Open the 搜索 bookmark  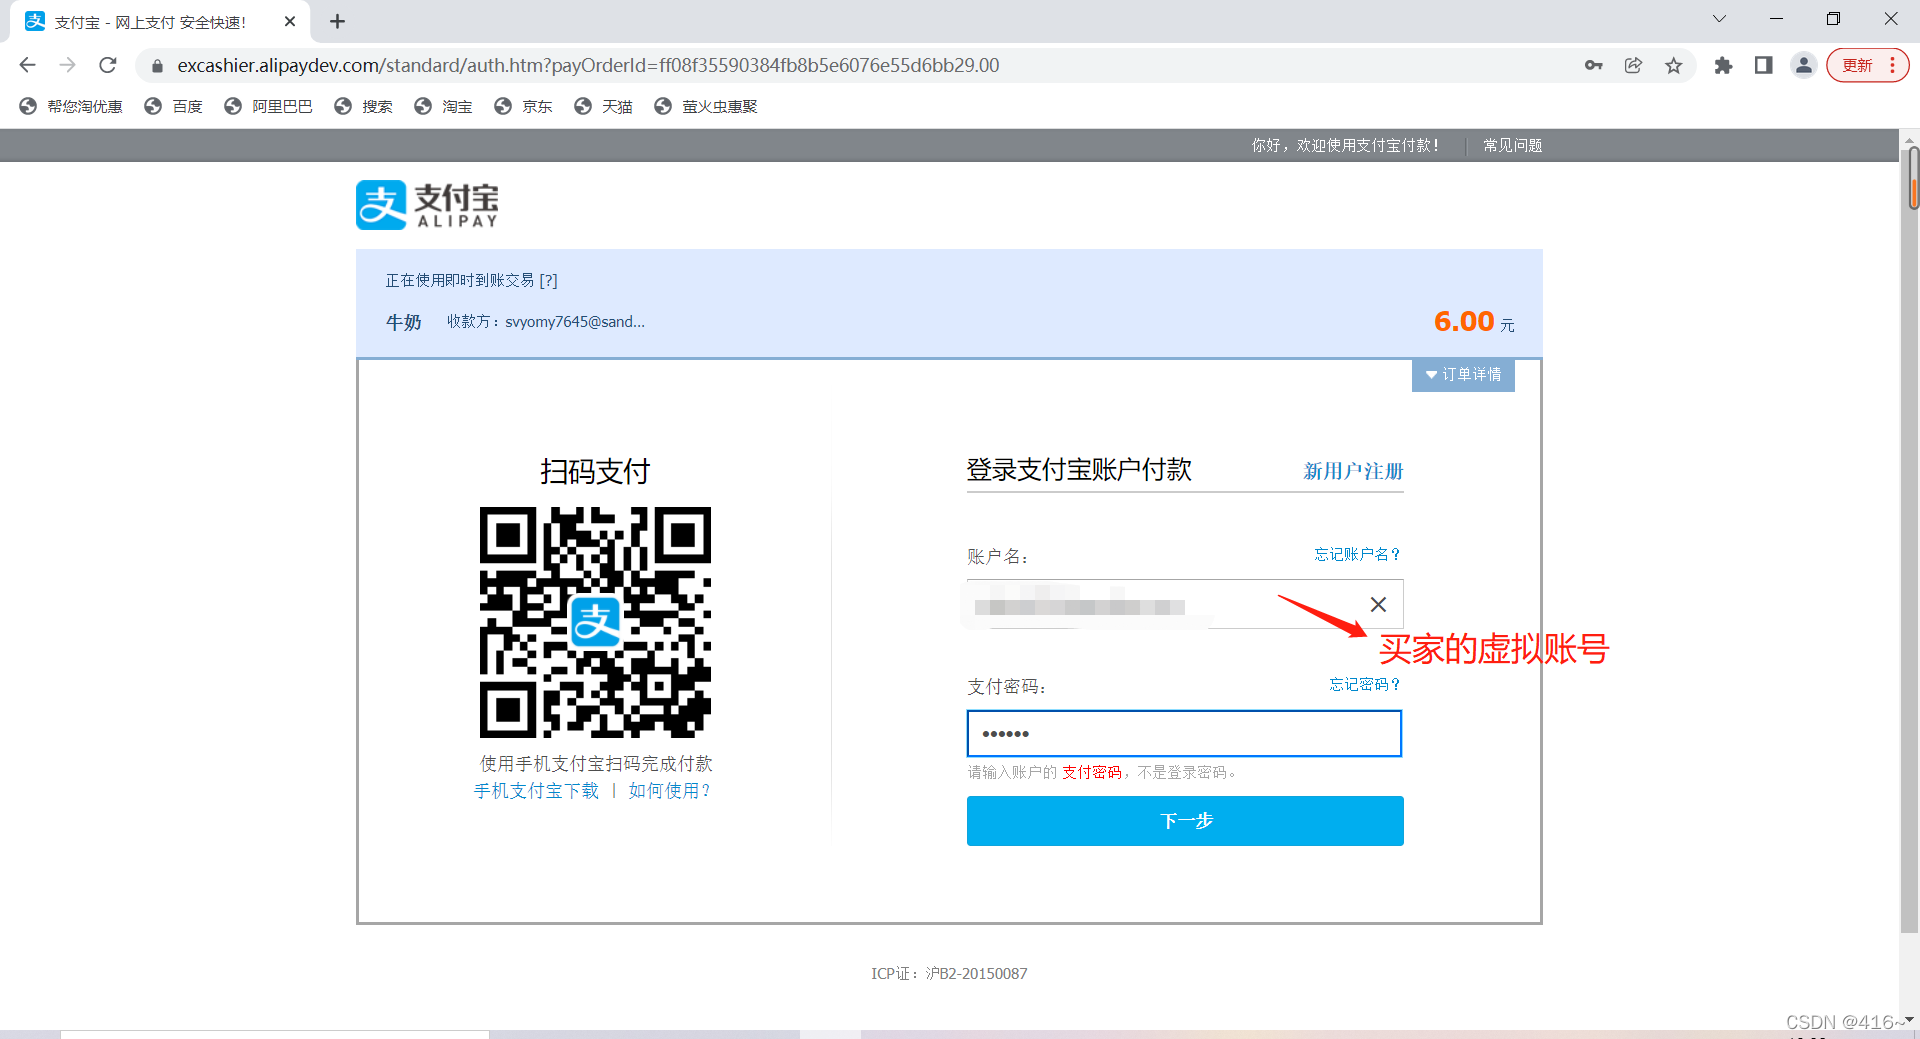(x=363, y=106)
